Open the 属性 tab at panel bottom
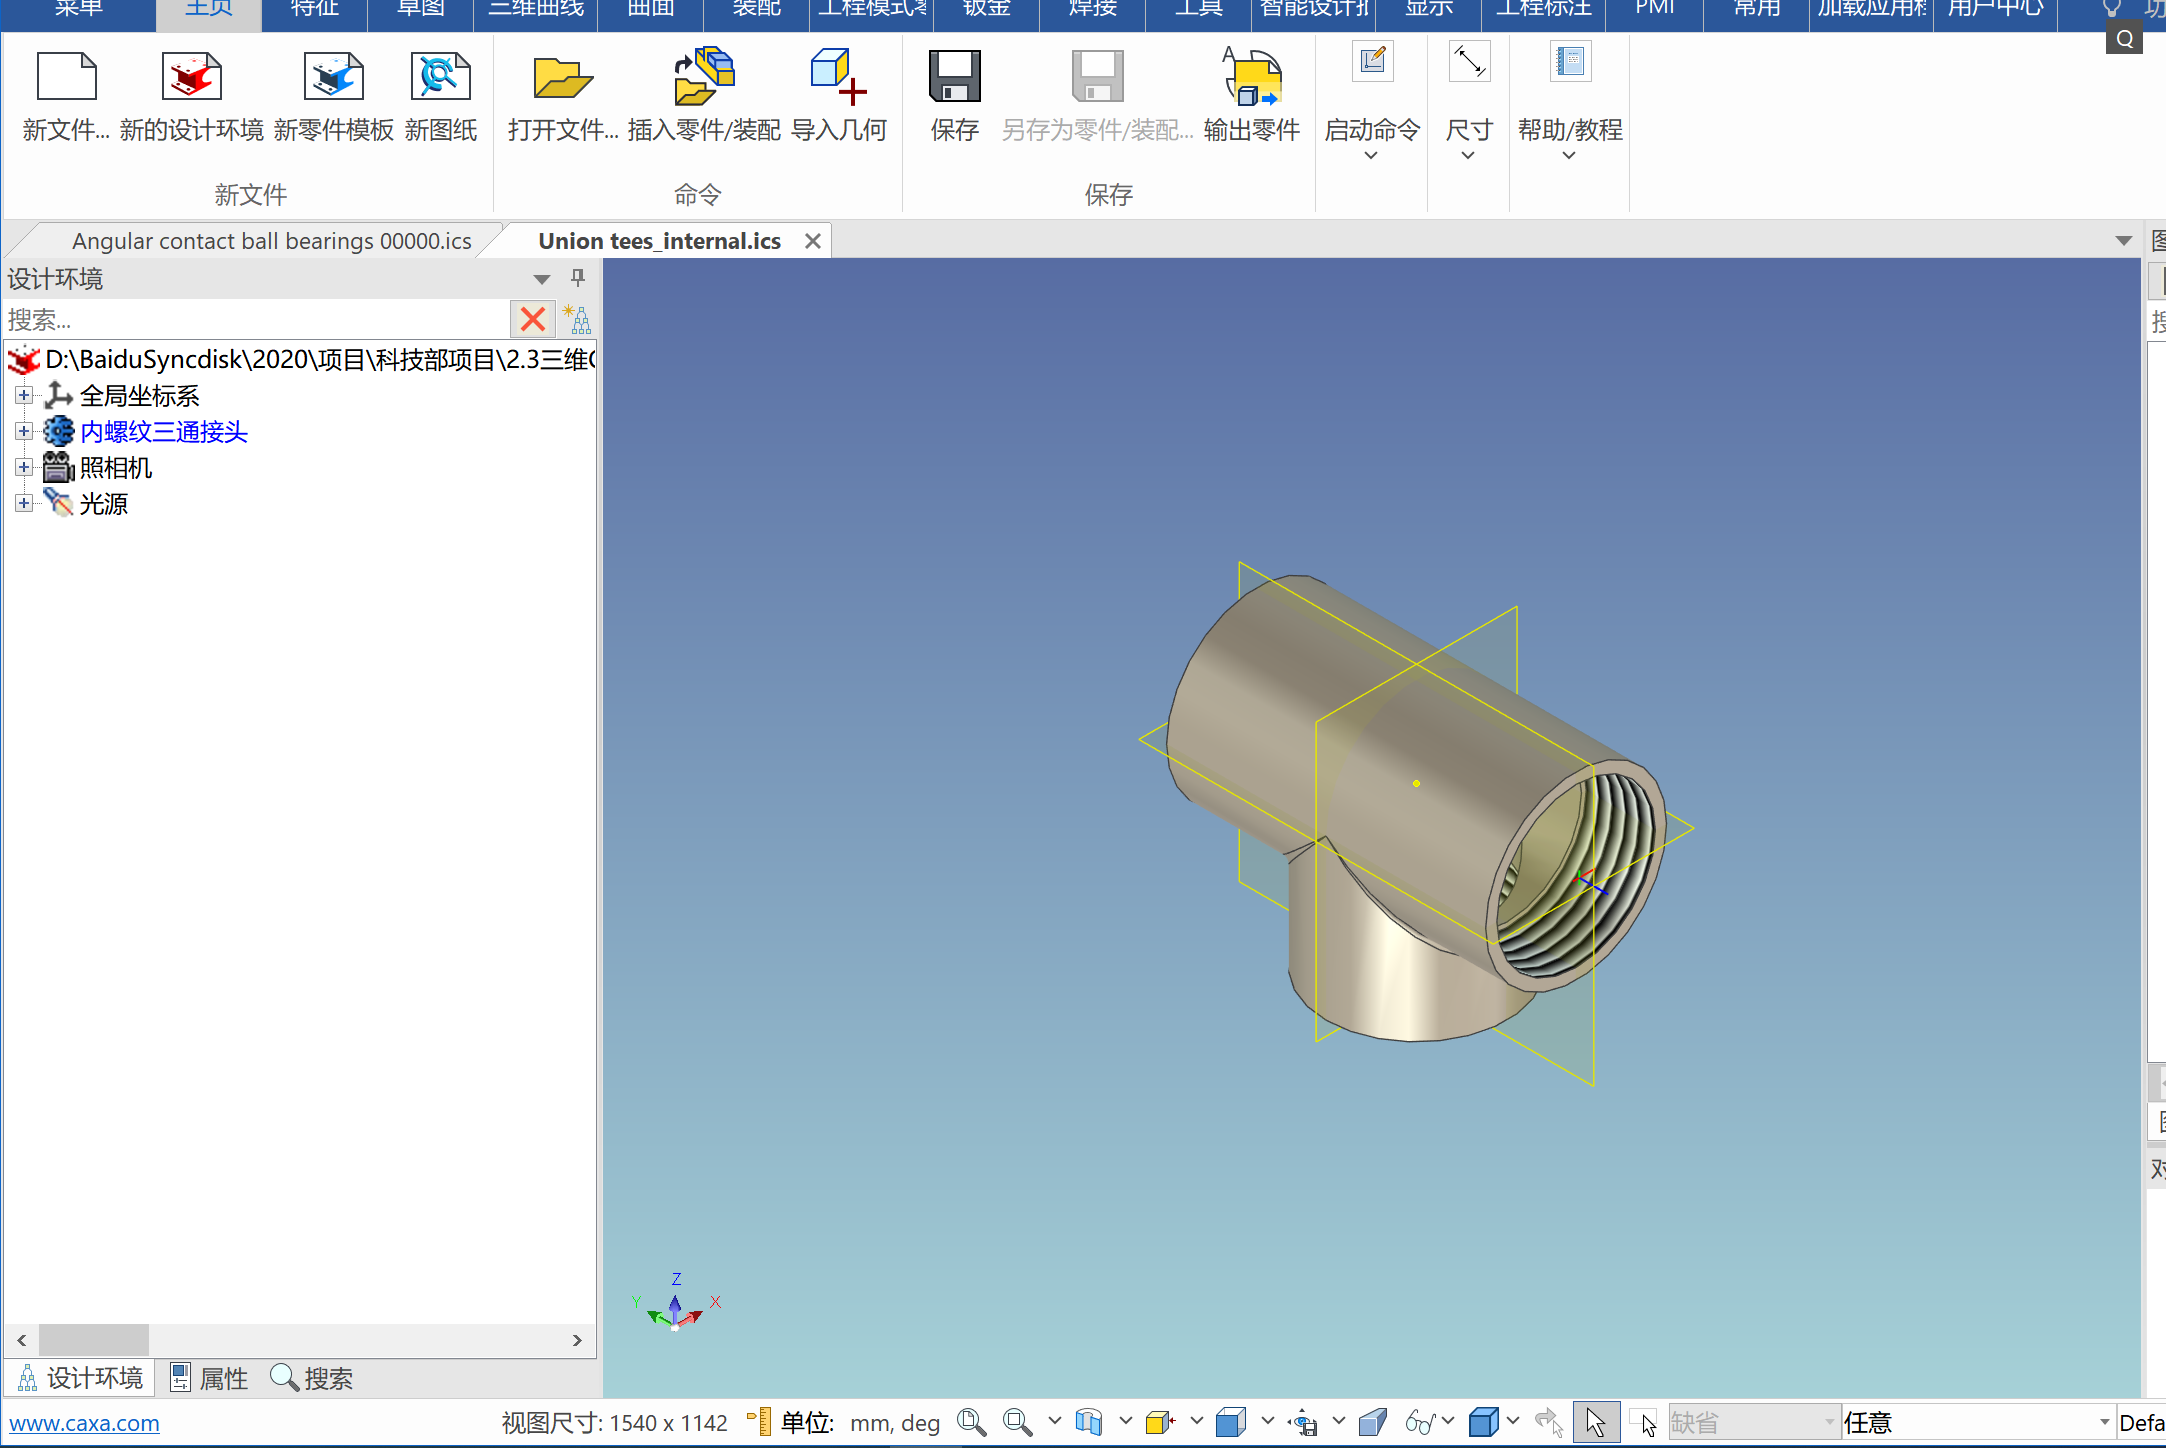 click(209, 1379)
